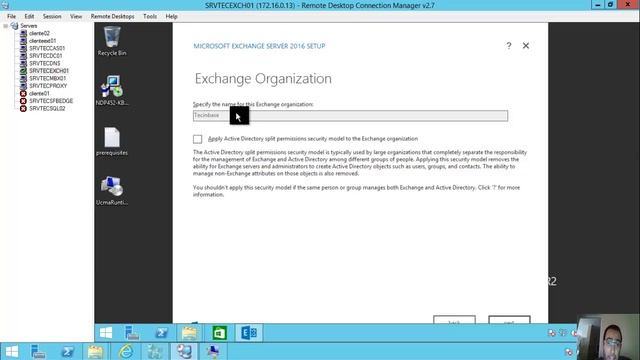Click the 'Servers' group label

click(x=29, y=26)
